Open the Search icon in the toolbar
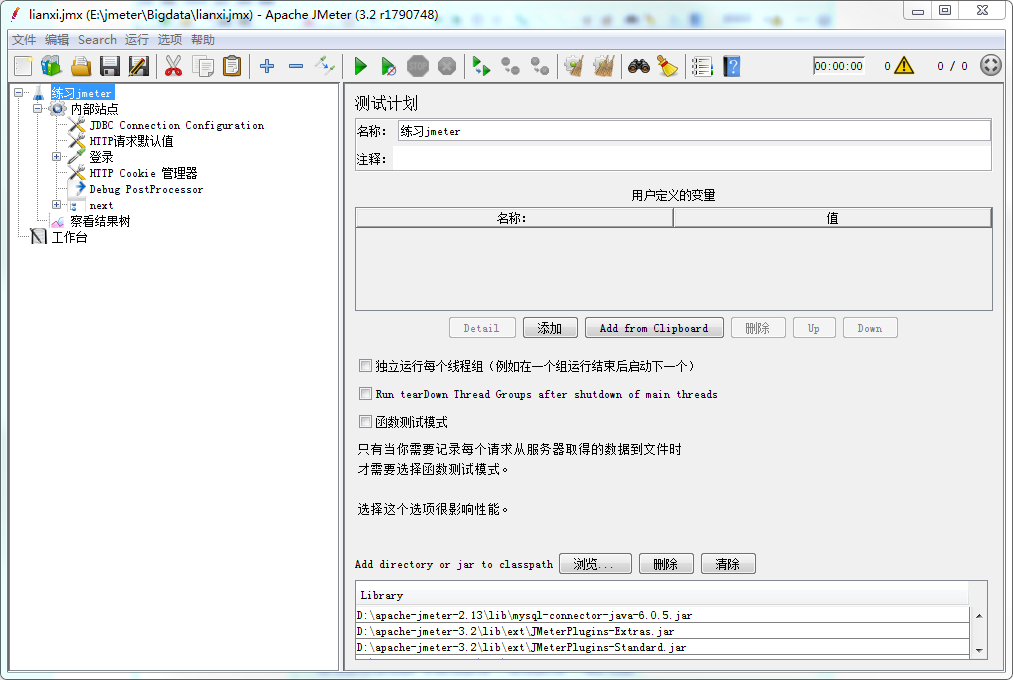Image resolution: width=1013 pixels, height=680 pixels. pyautogui.click(x=639, y=66)
